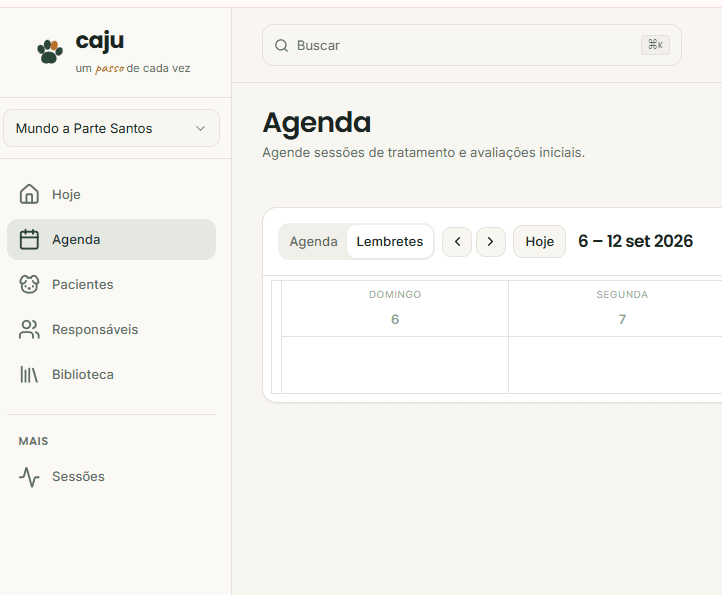Screen dimensions: 722x595
Task: Click the Biblioteca books icon
Action: [x=29, y=374]
